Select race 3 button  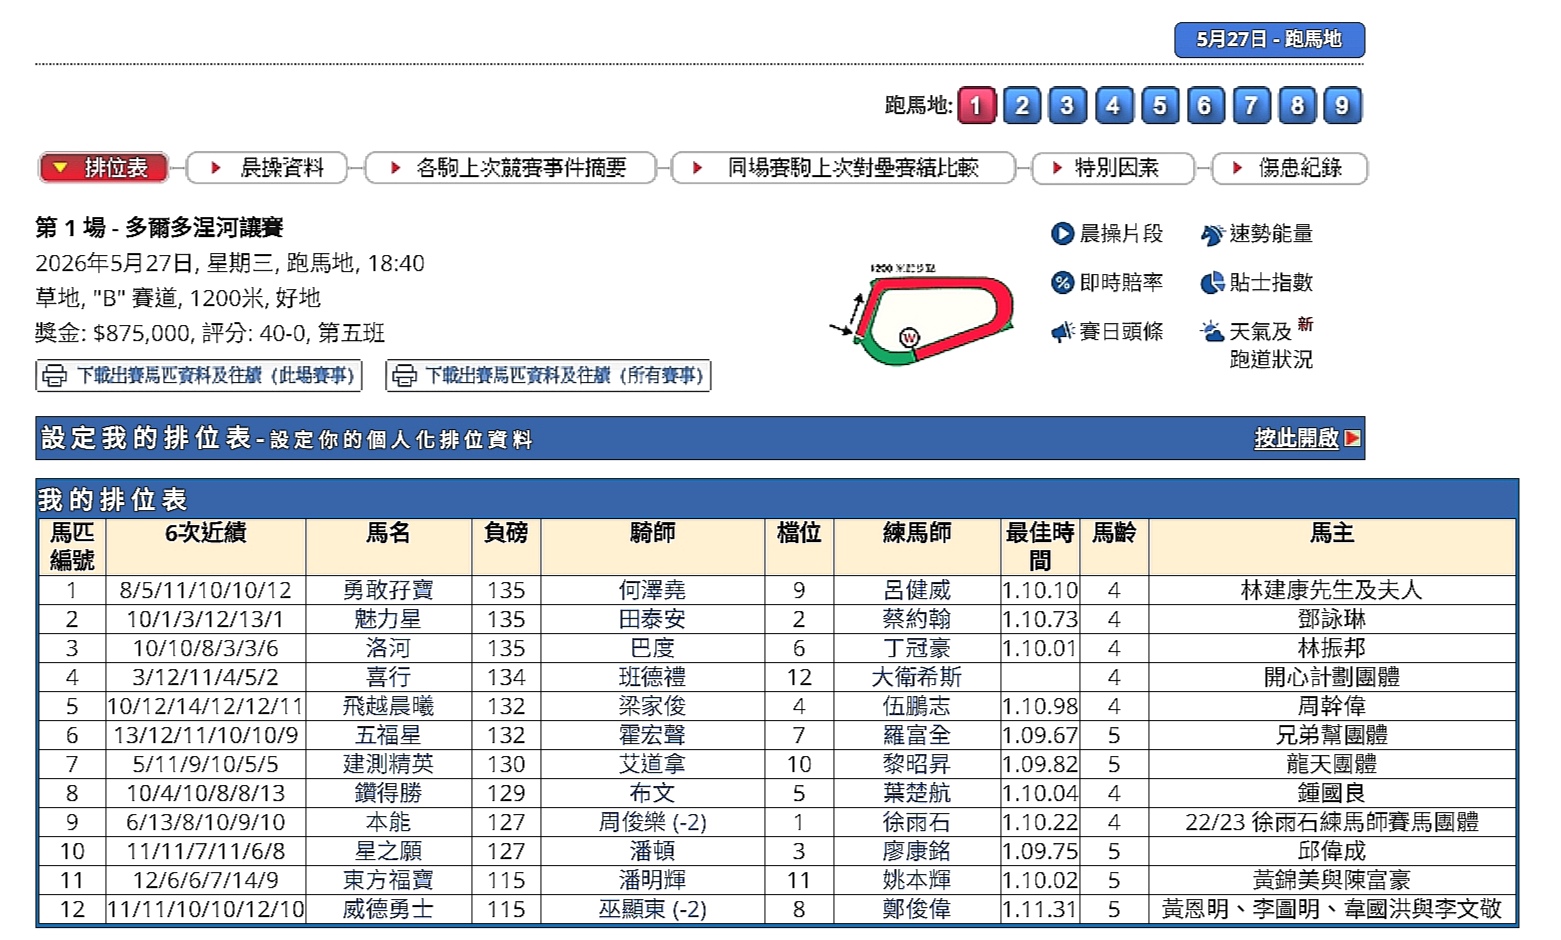pos(1067,106)
